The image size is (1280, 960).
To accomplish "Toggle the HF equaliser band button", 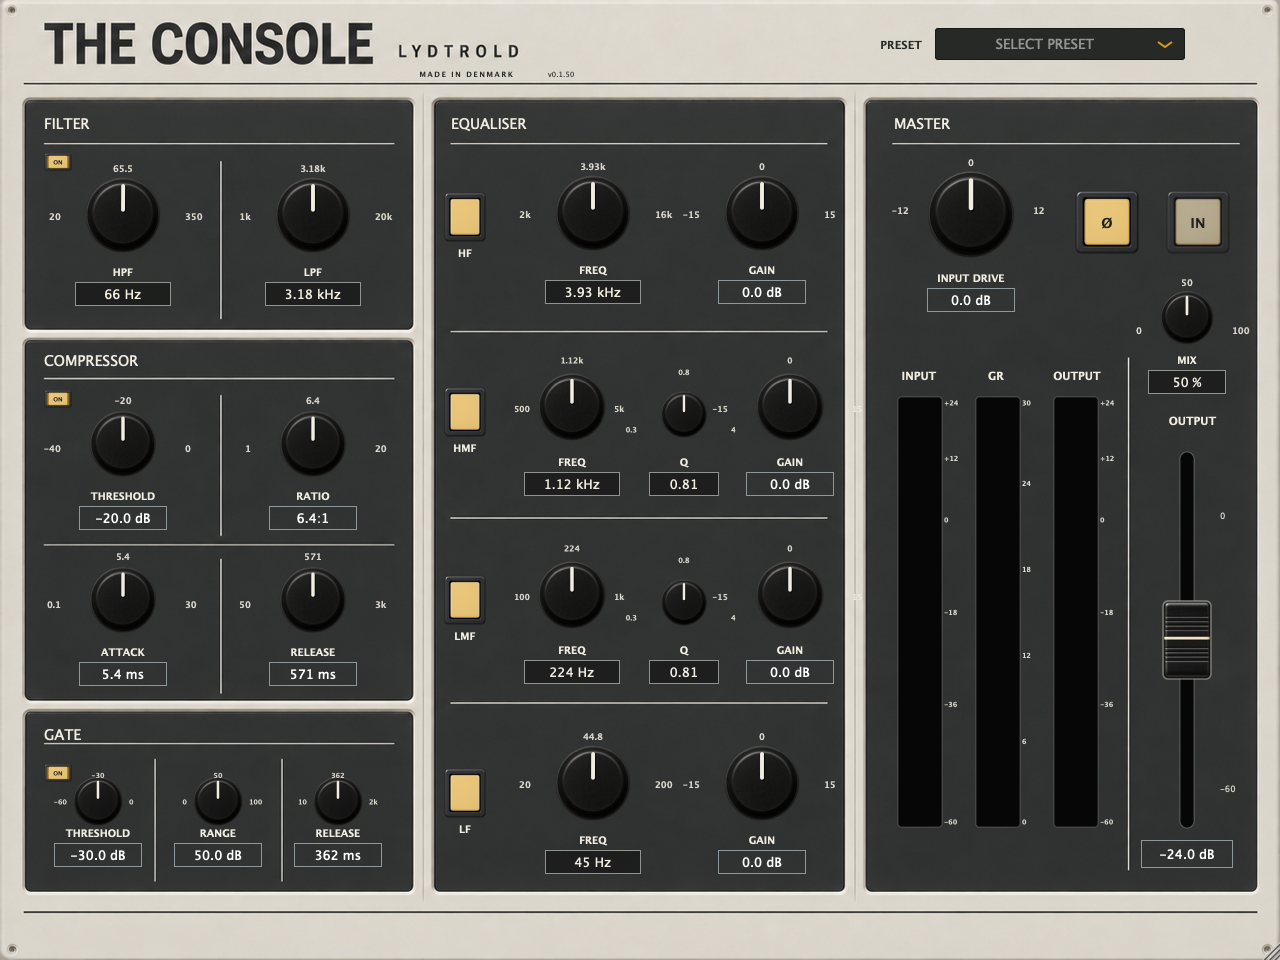I will click(465, 216).
